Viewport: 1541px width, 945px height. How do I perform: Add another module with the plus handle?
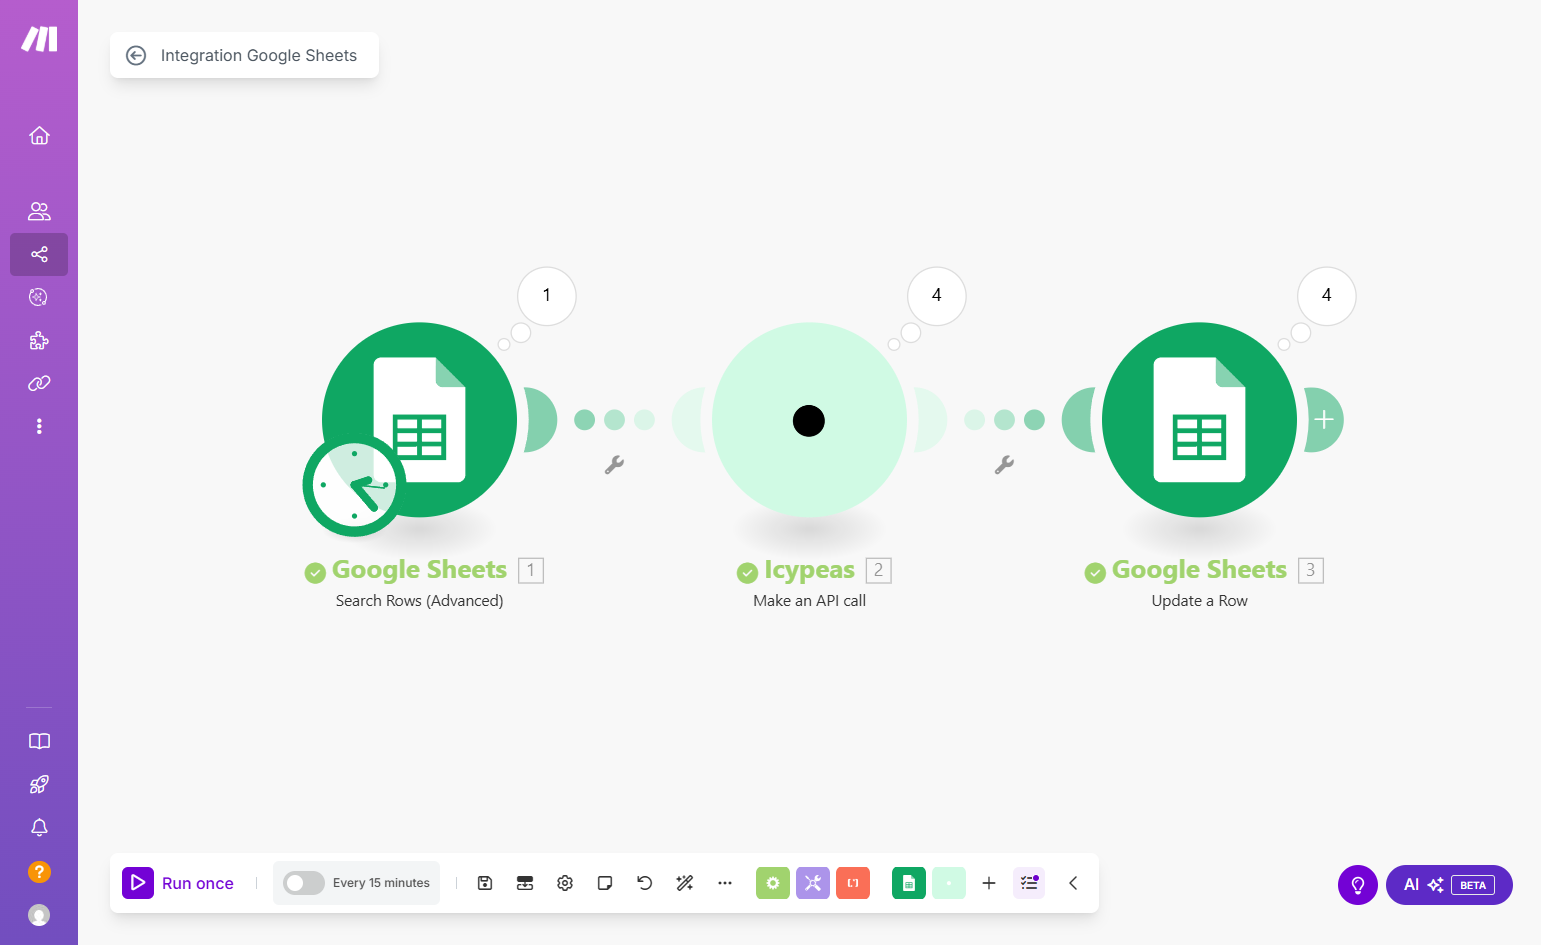click(1324, 420)
